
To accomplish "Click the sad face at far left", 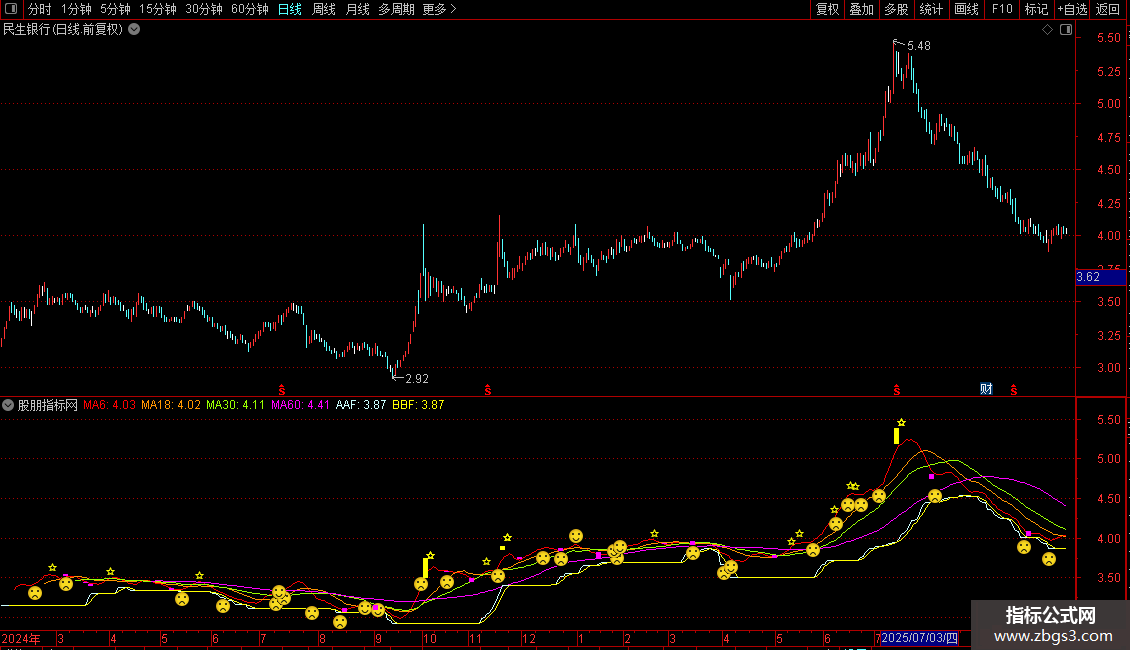I will click(x=35, y=594).
